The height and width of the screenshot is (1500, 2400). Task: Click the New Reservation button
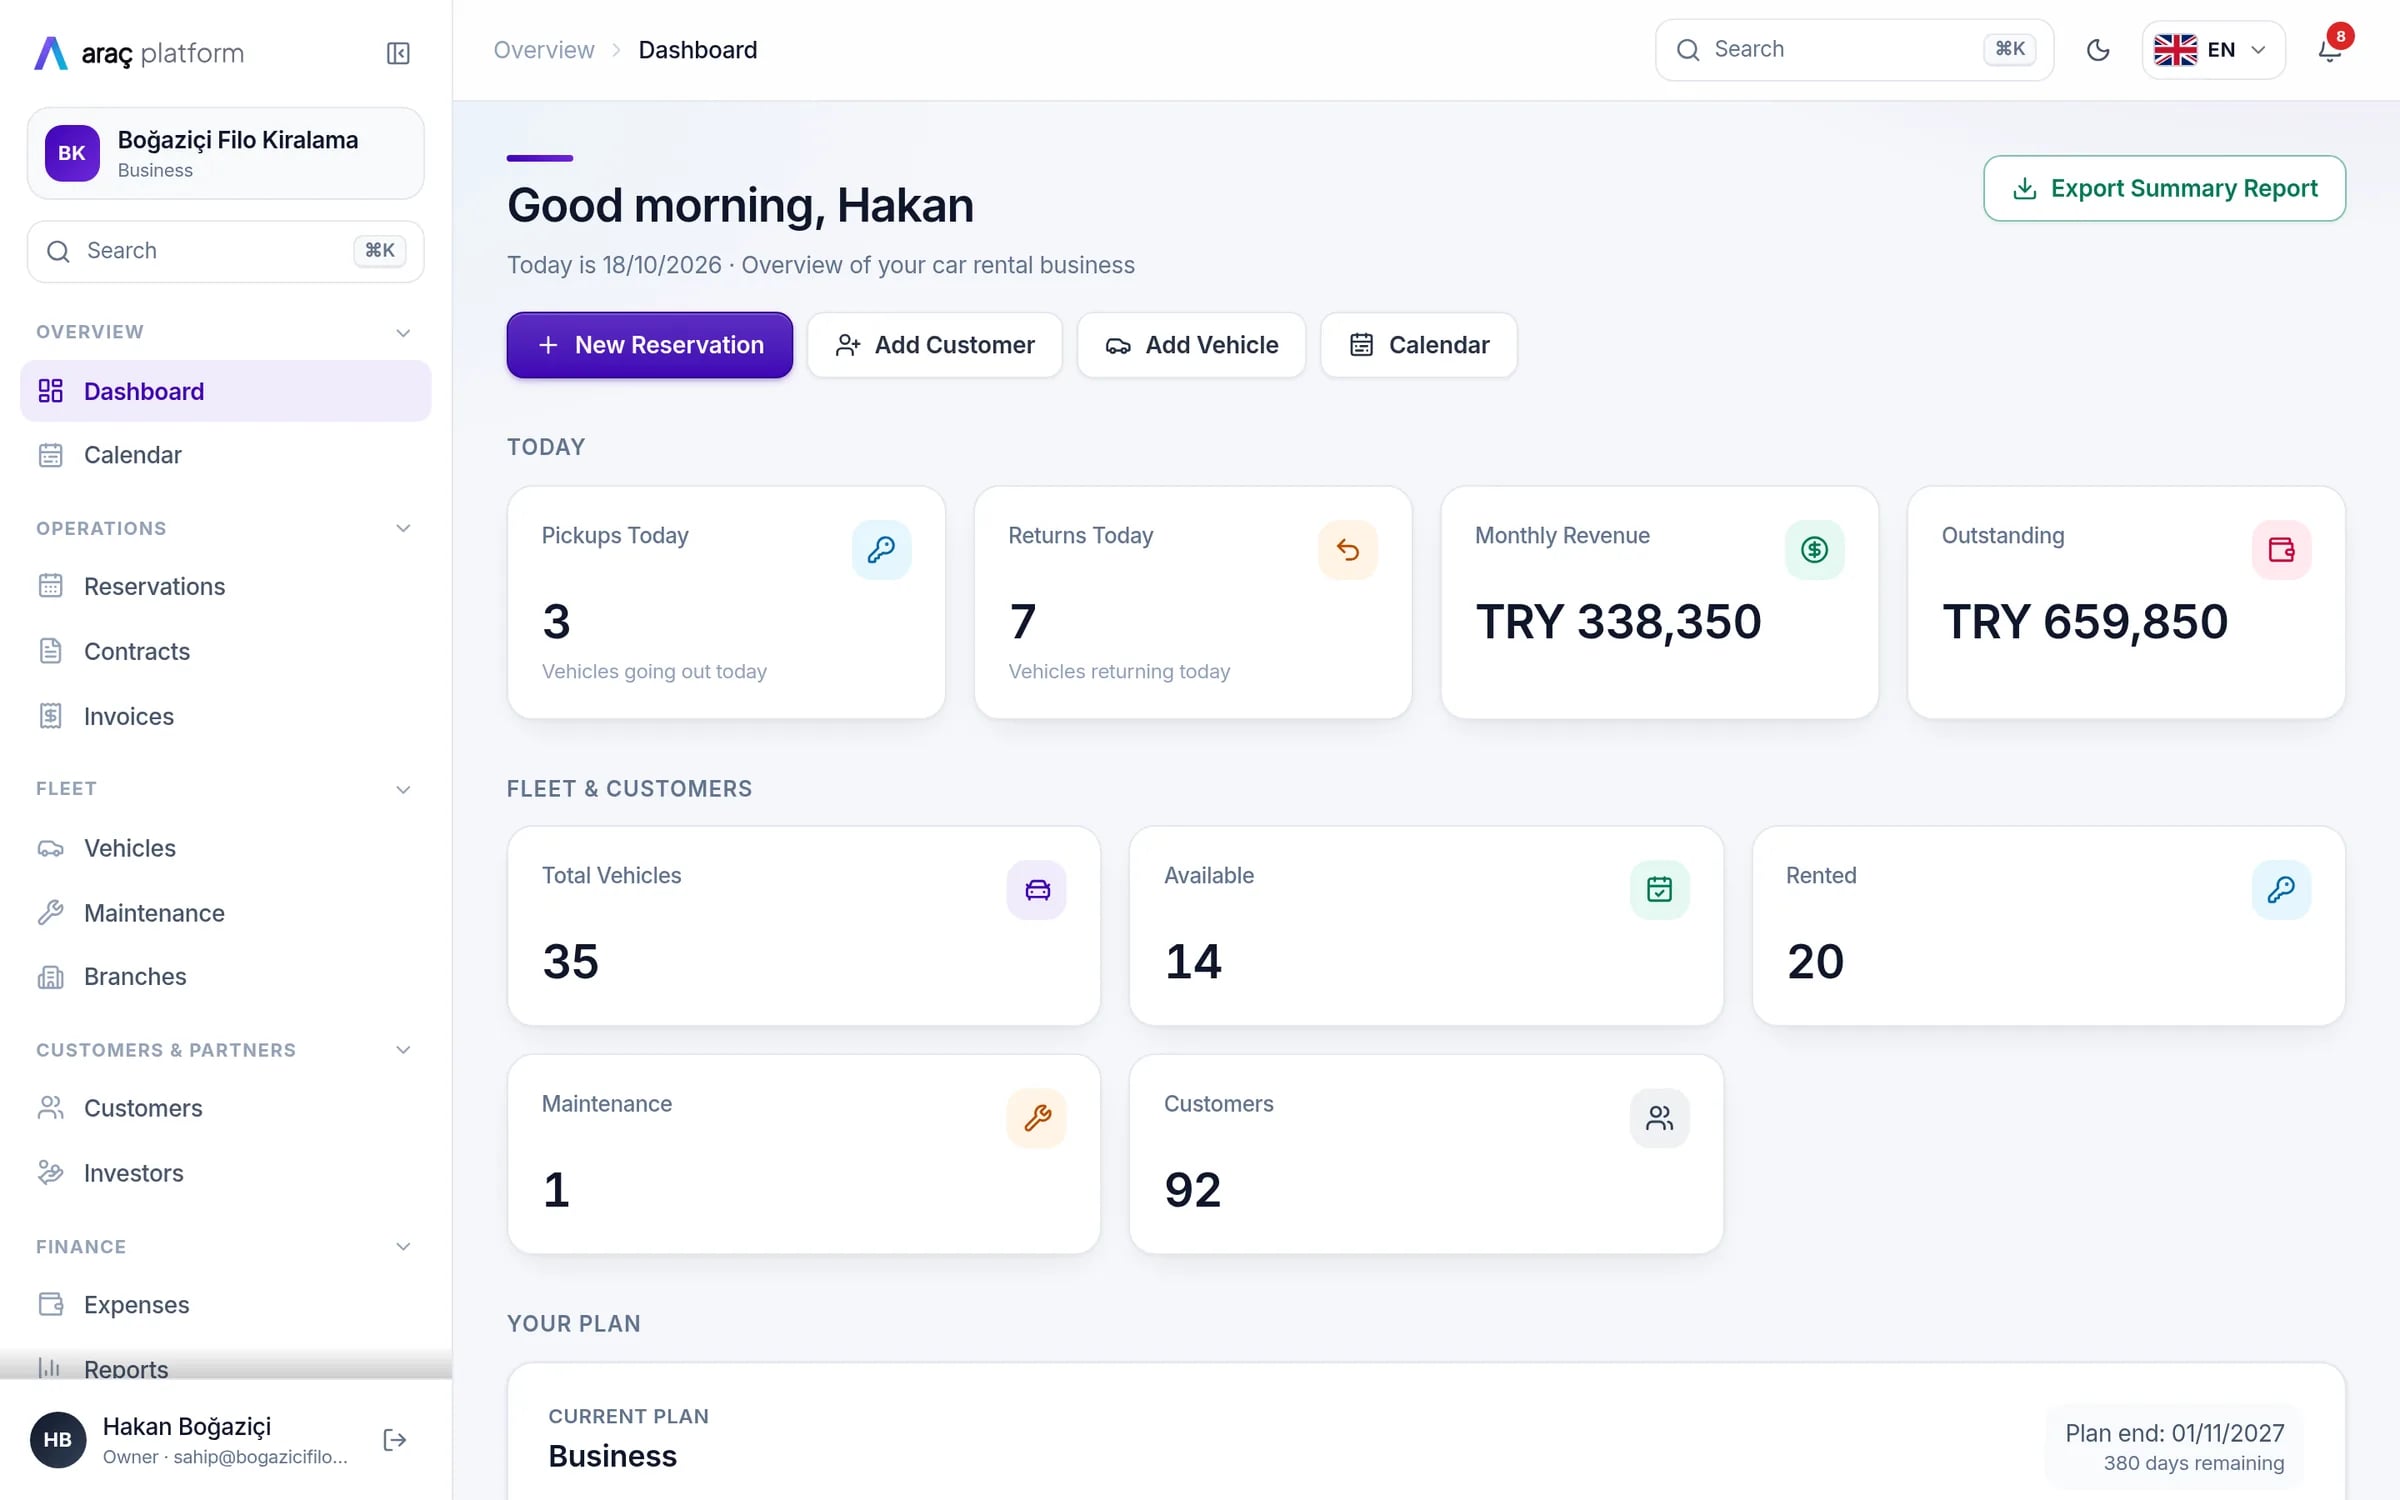(650, 345)
